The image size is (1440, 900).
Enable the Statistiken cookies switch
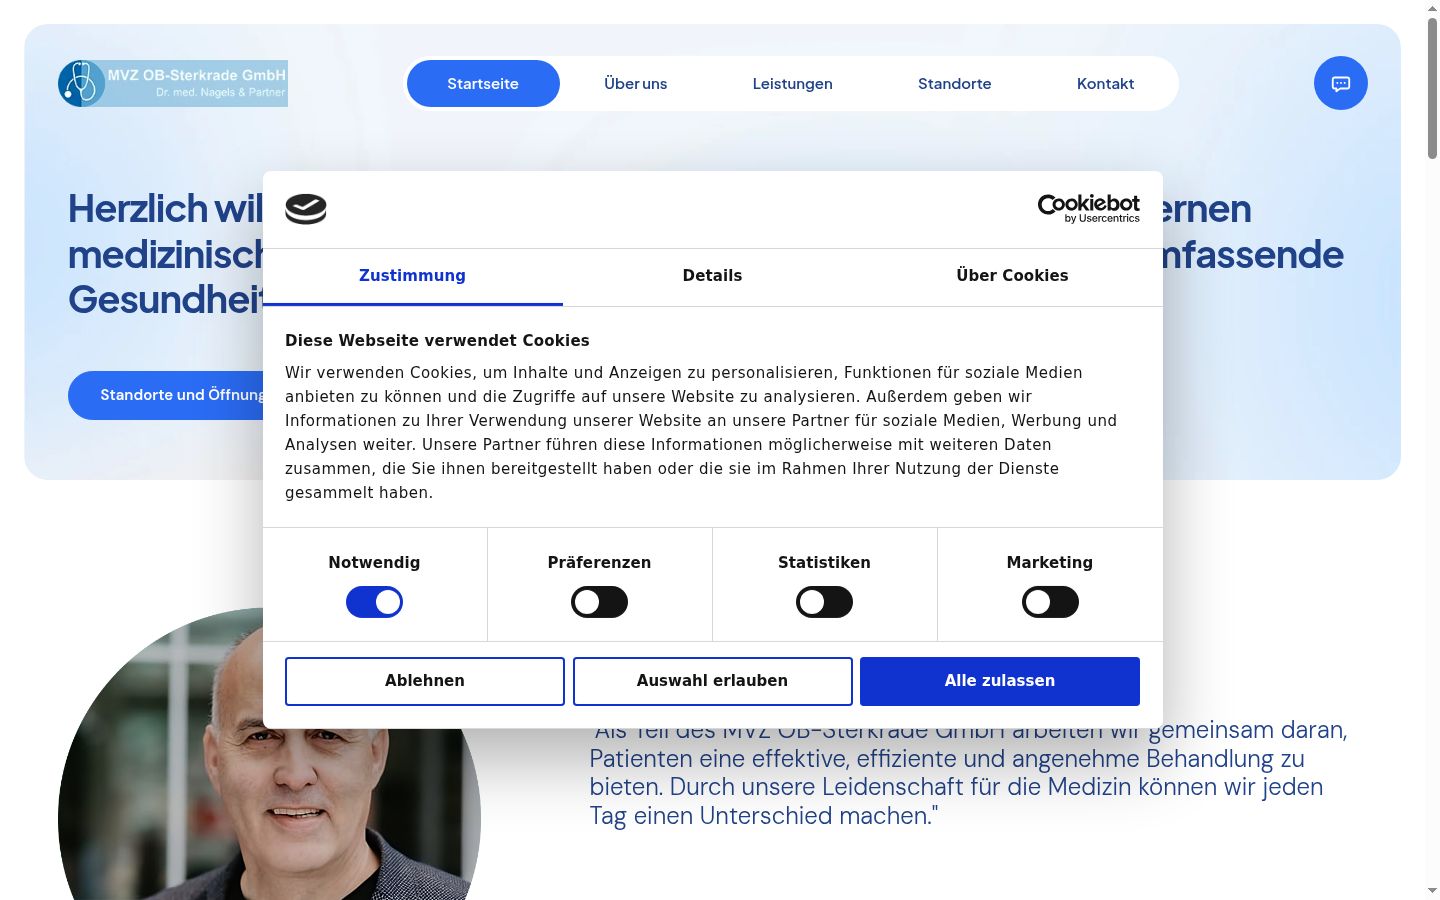824,602
